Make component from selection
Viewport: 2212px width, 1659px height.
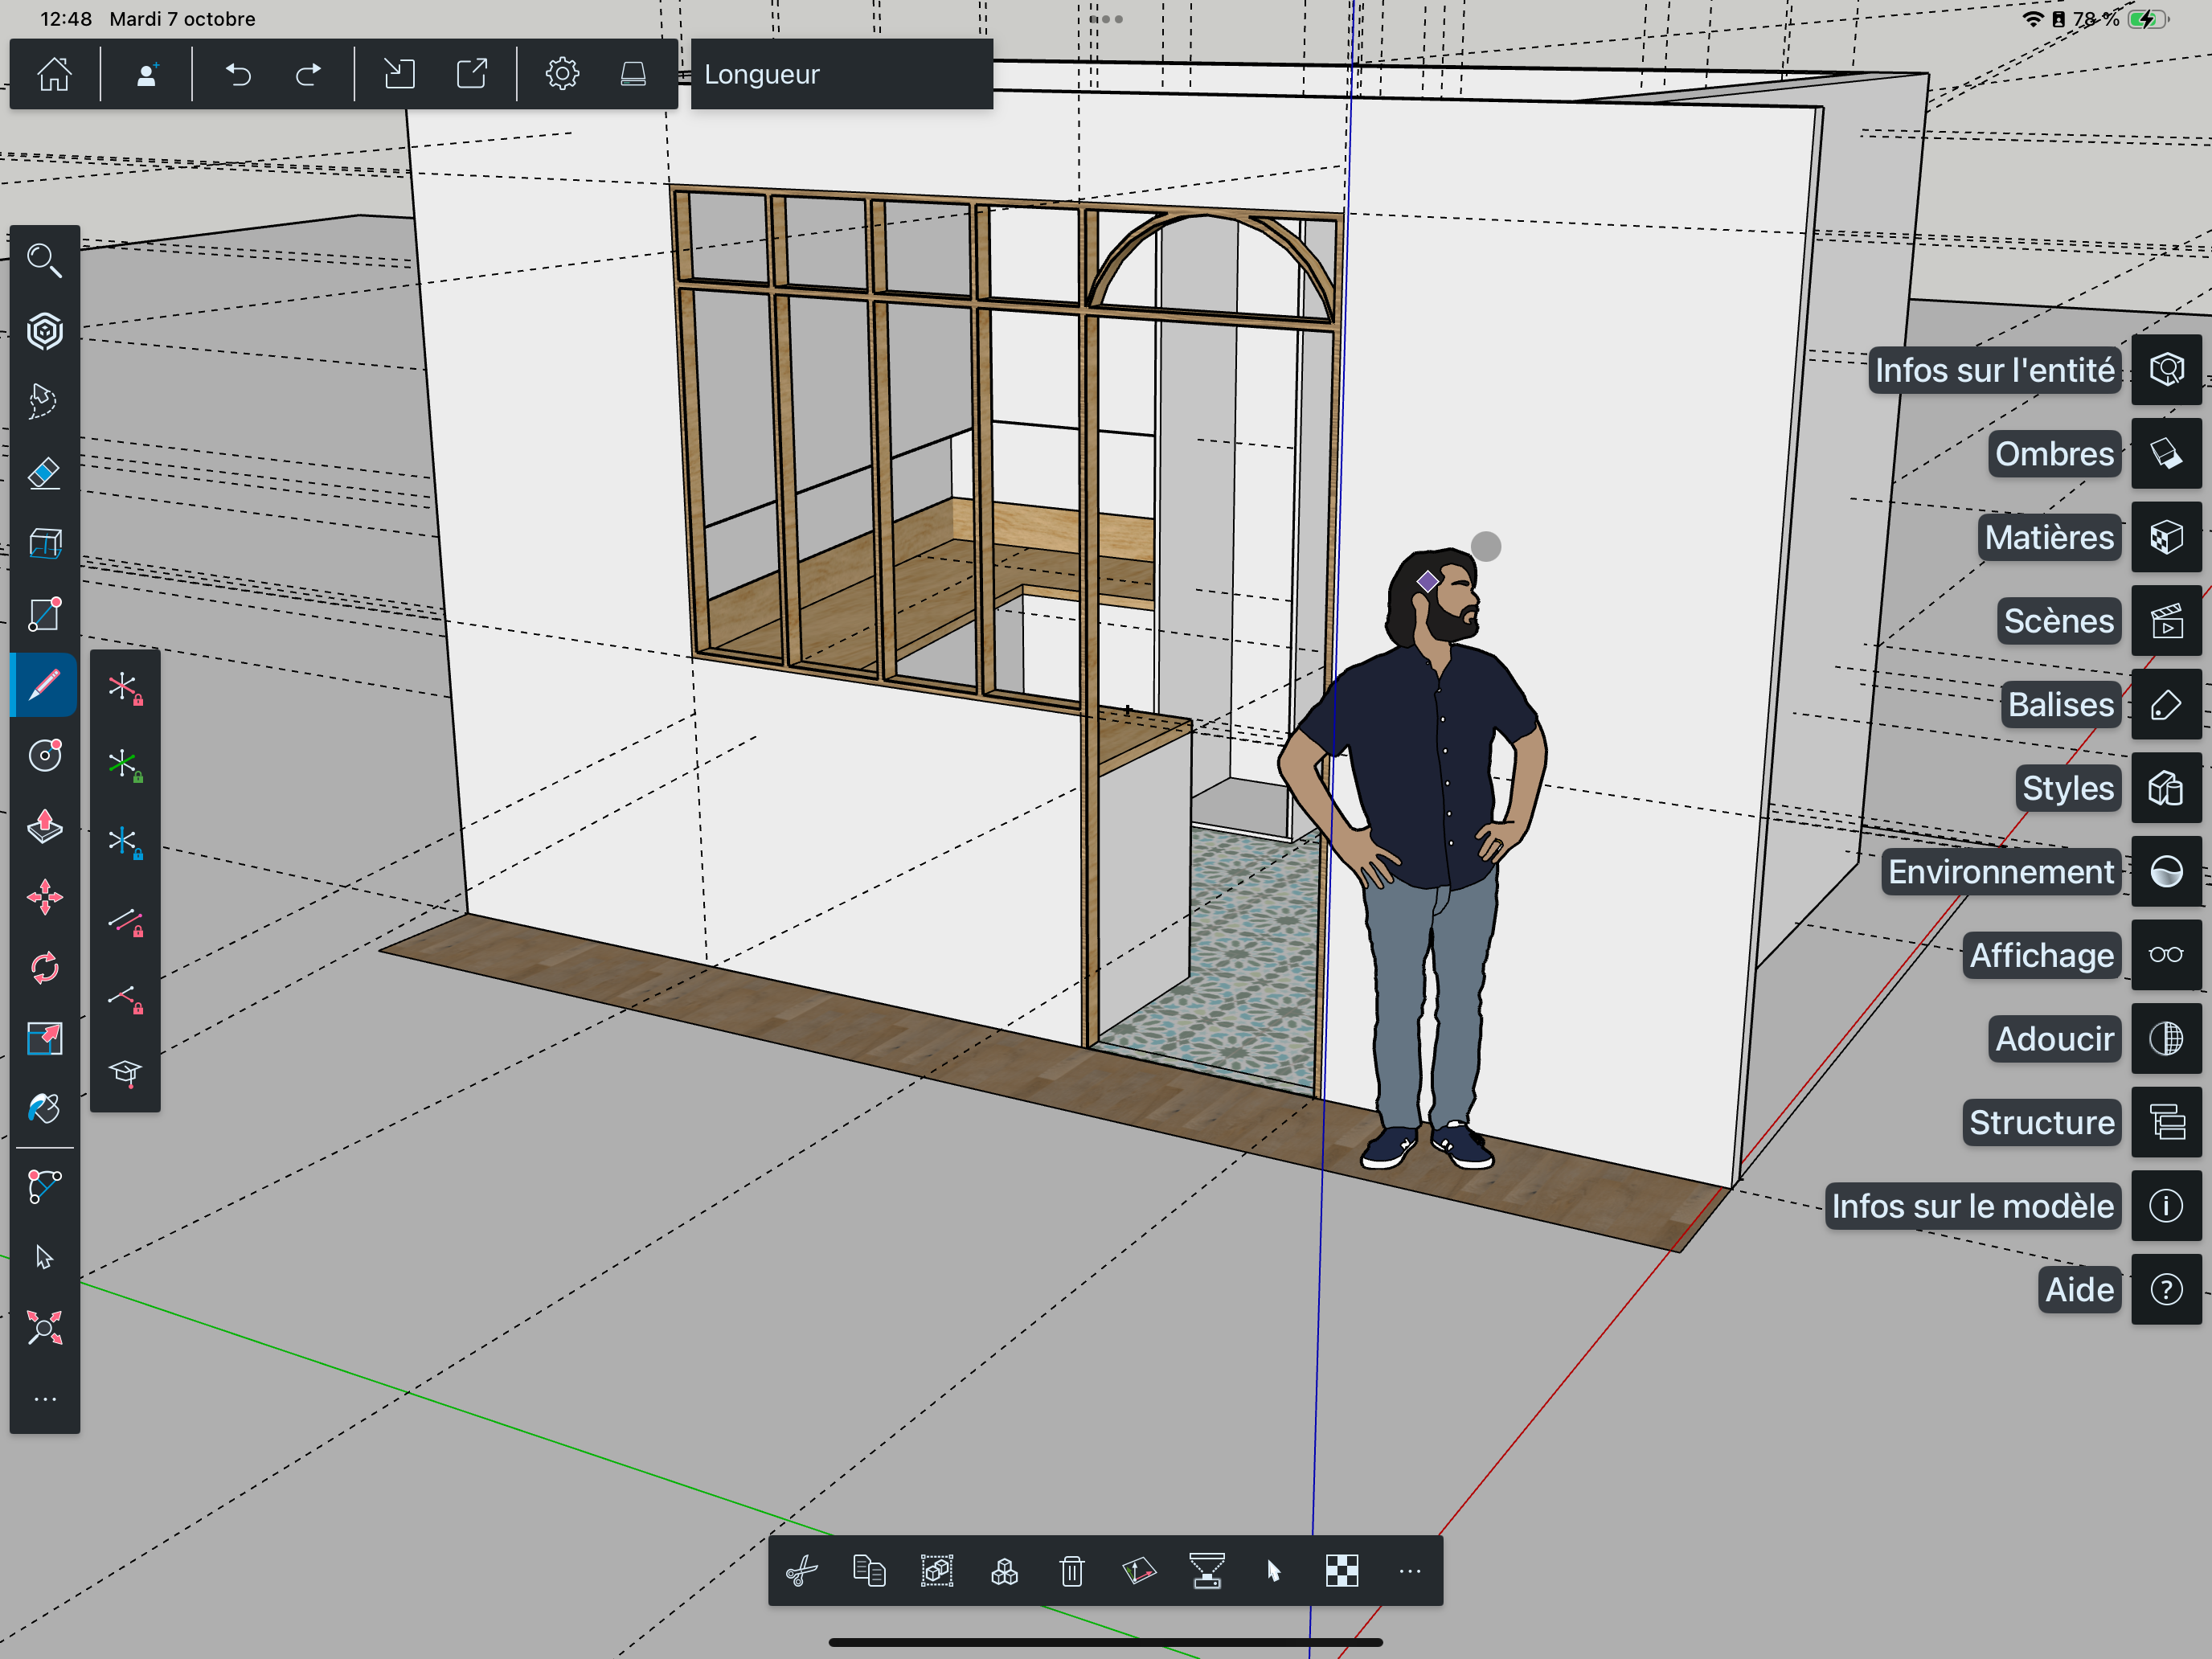1004,1571
